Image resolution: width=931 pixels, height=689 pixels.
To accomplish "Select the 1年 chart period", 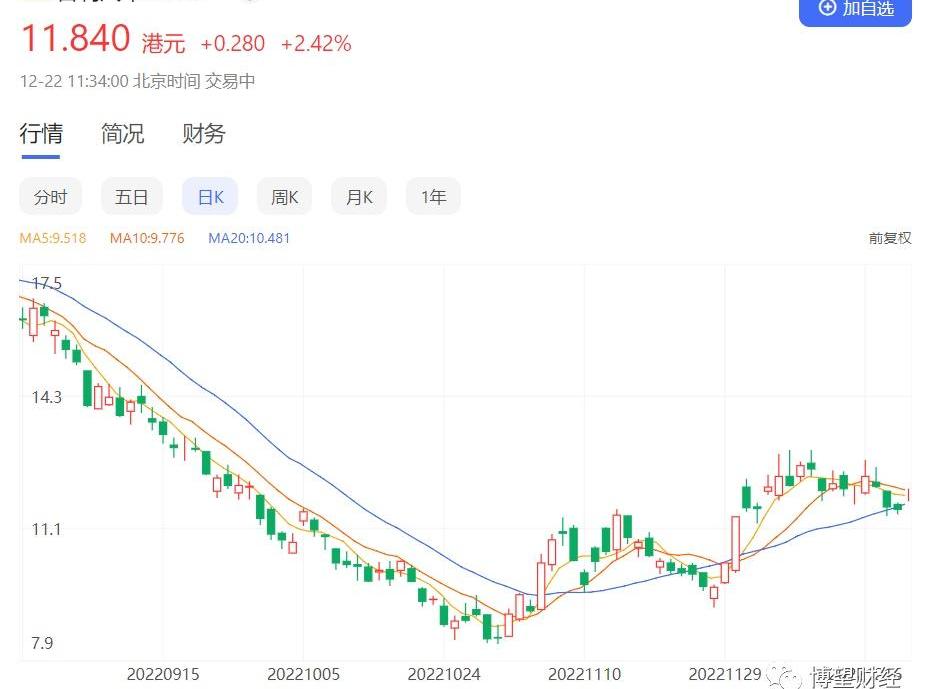I will click(433, 197).
